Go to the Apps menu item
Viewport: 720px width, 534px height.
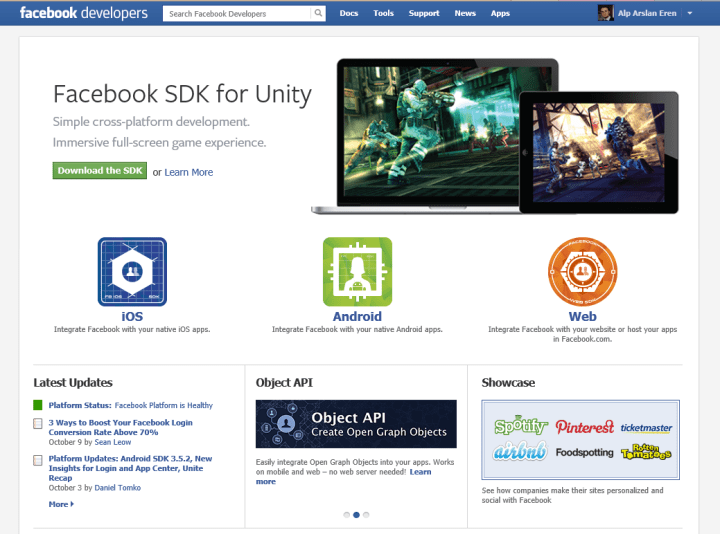click(x=500, y=14)
